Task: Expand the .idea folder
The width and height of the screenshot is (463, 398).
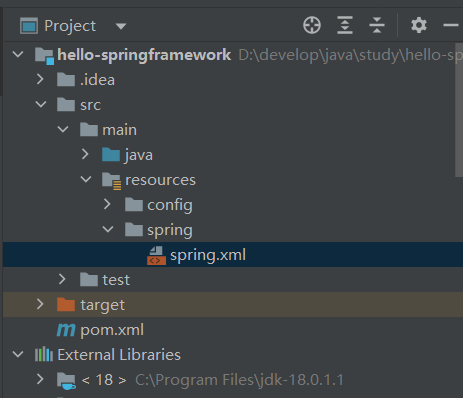Action: (40, 79)
